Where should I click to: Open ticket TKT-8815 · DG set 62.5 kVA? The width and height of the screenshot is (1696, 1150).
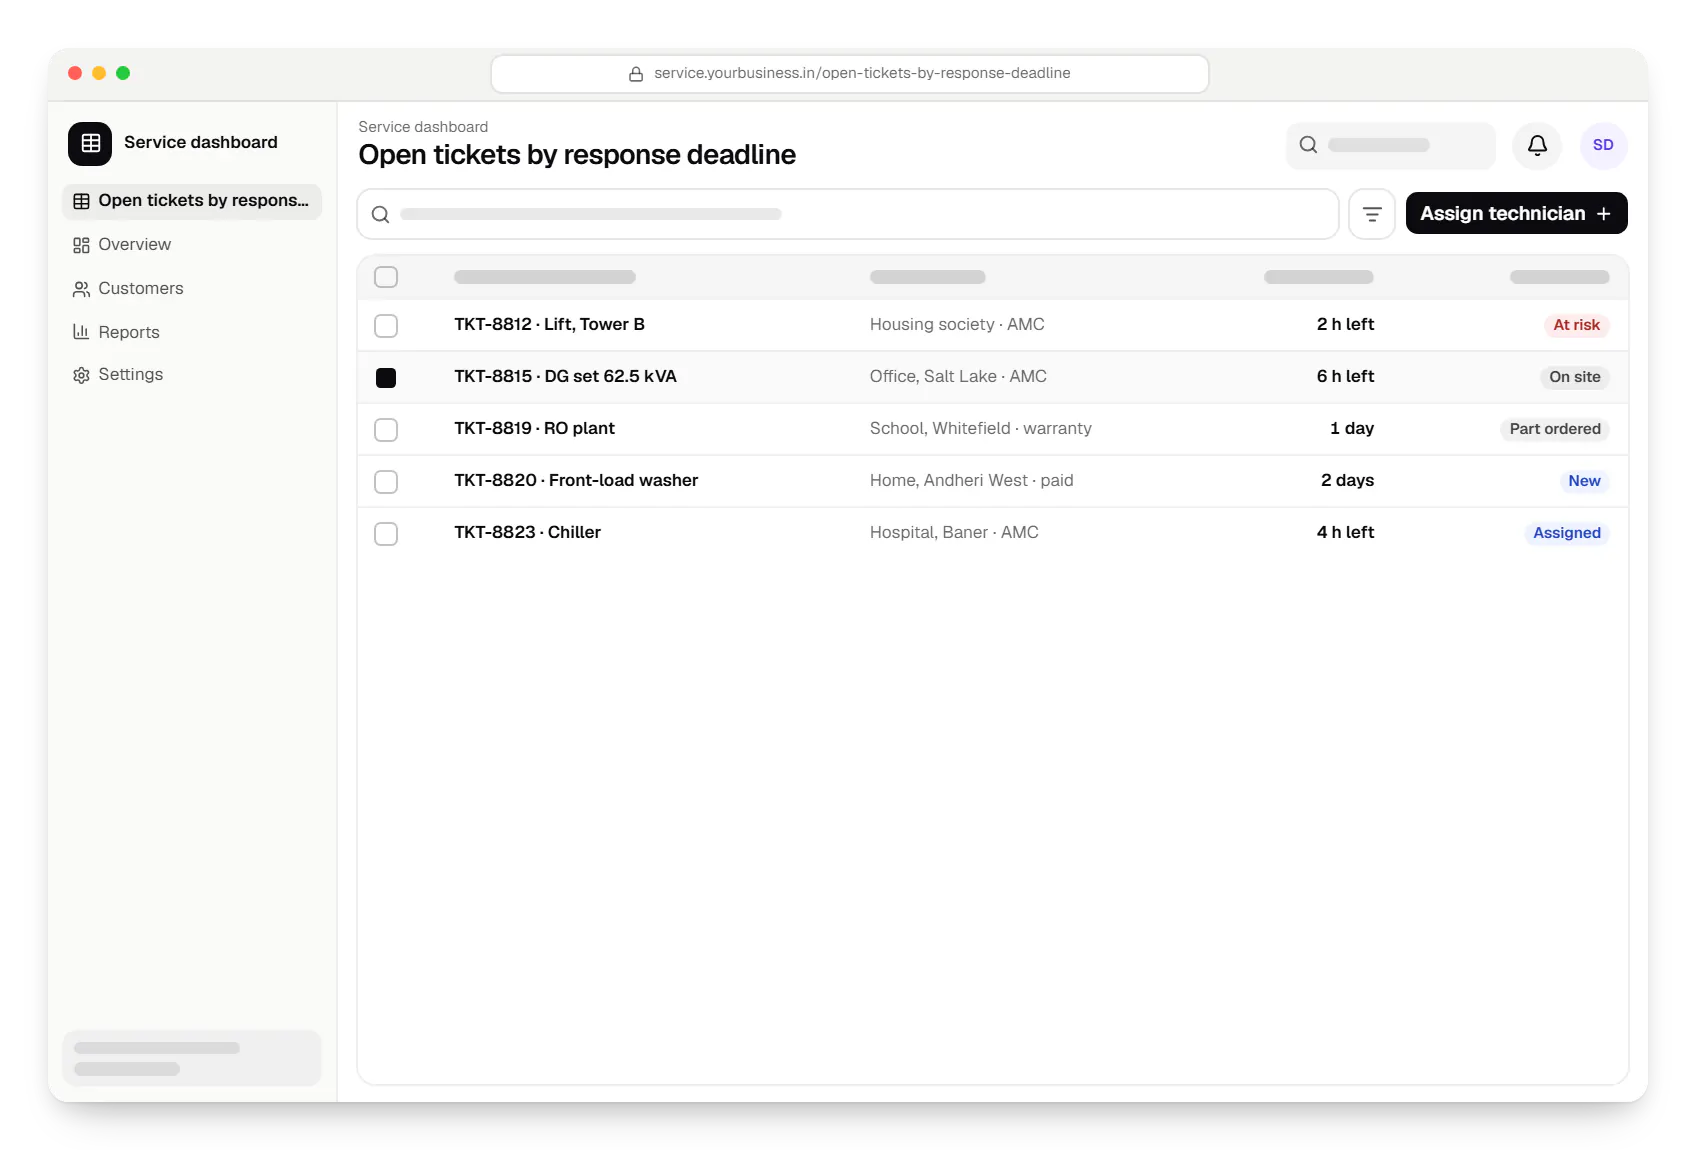coord(565,377)
